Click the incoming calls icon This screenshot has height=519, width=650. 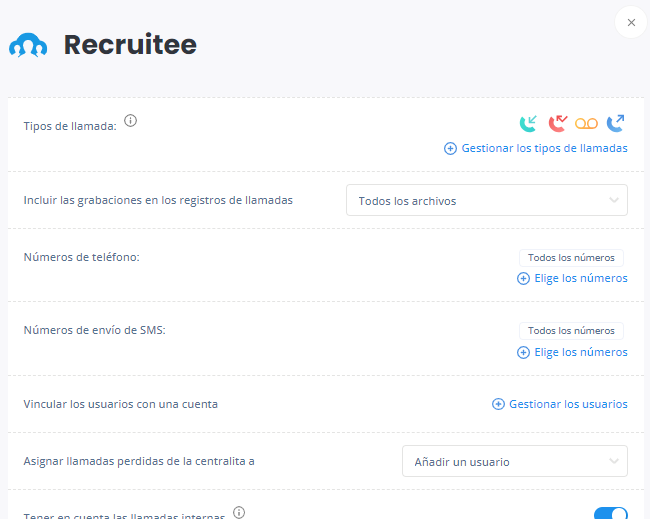(x=529, y=123)
